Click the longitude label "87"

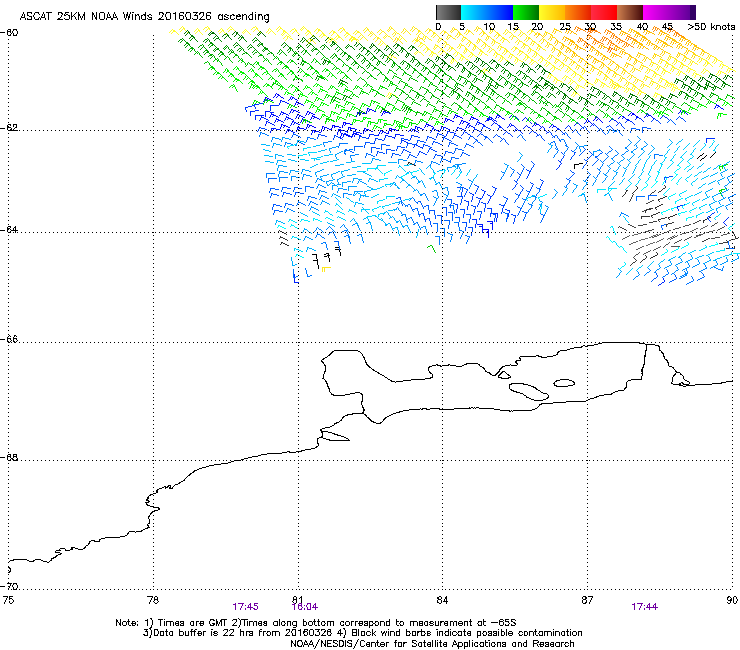click(x=587, y=600)
